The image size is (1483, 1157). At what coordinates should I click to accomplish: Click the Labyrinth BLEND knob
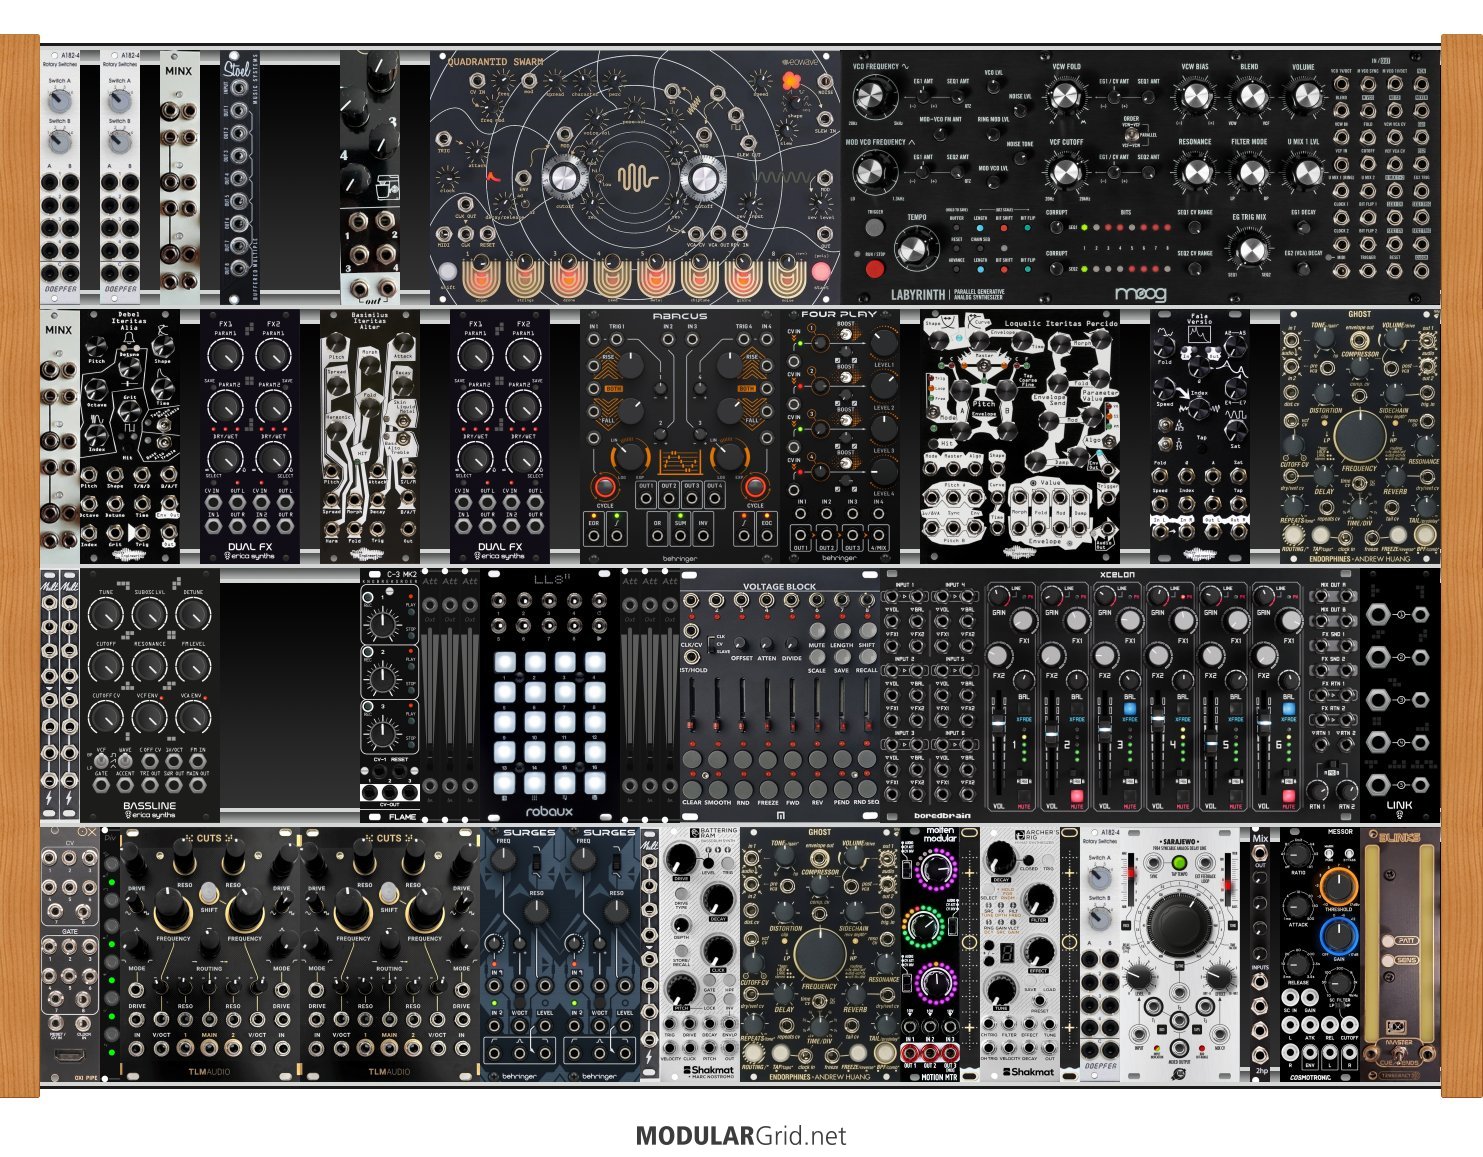point(1249,96)
